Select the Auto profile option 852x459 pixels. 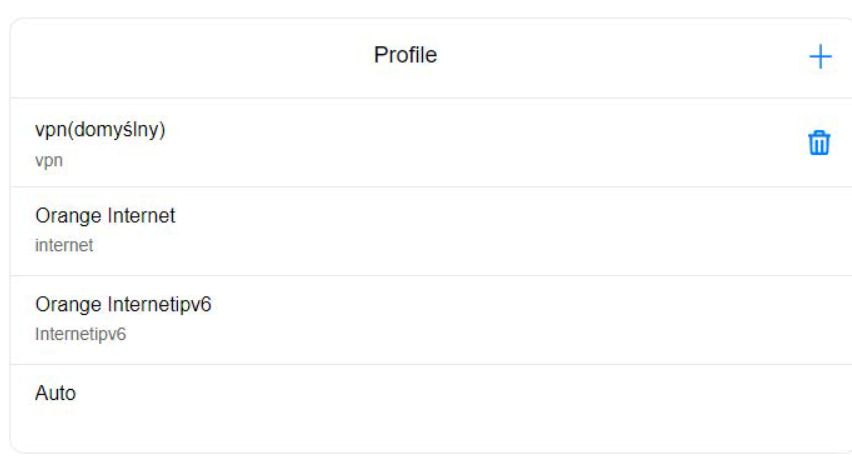coord(55,393)
